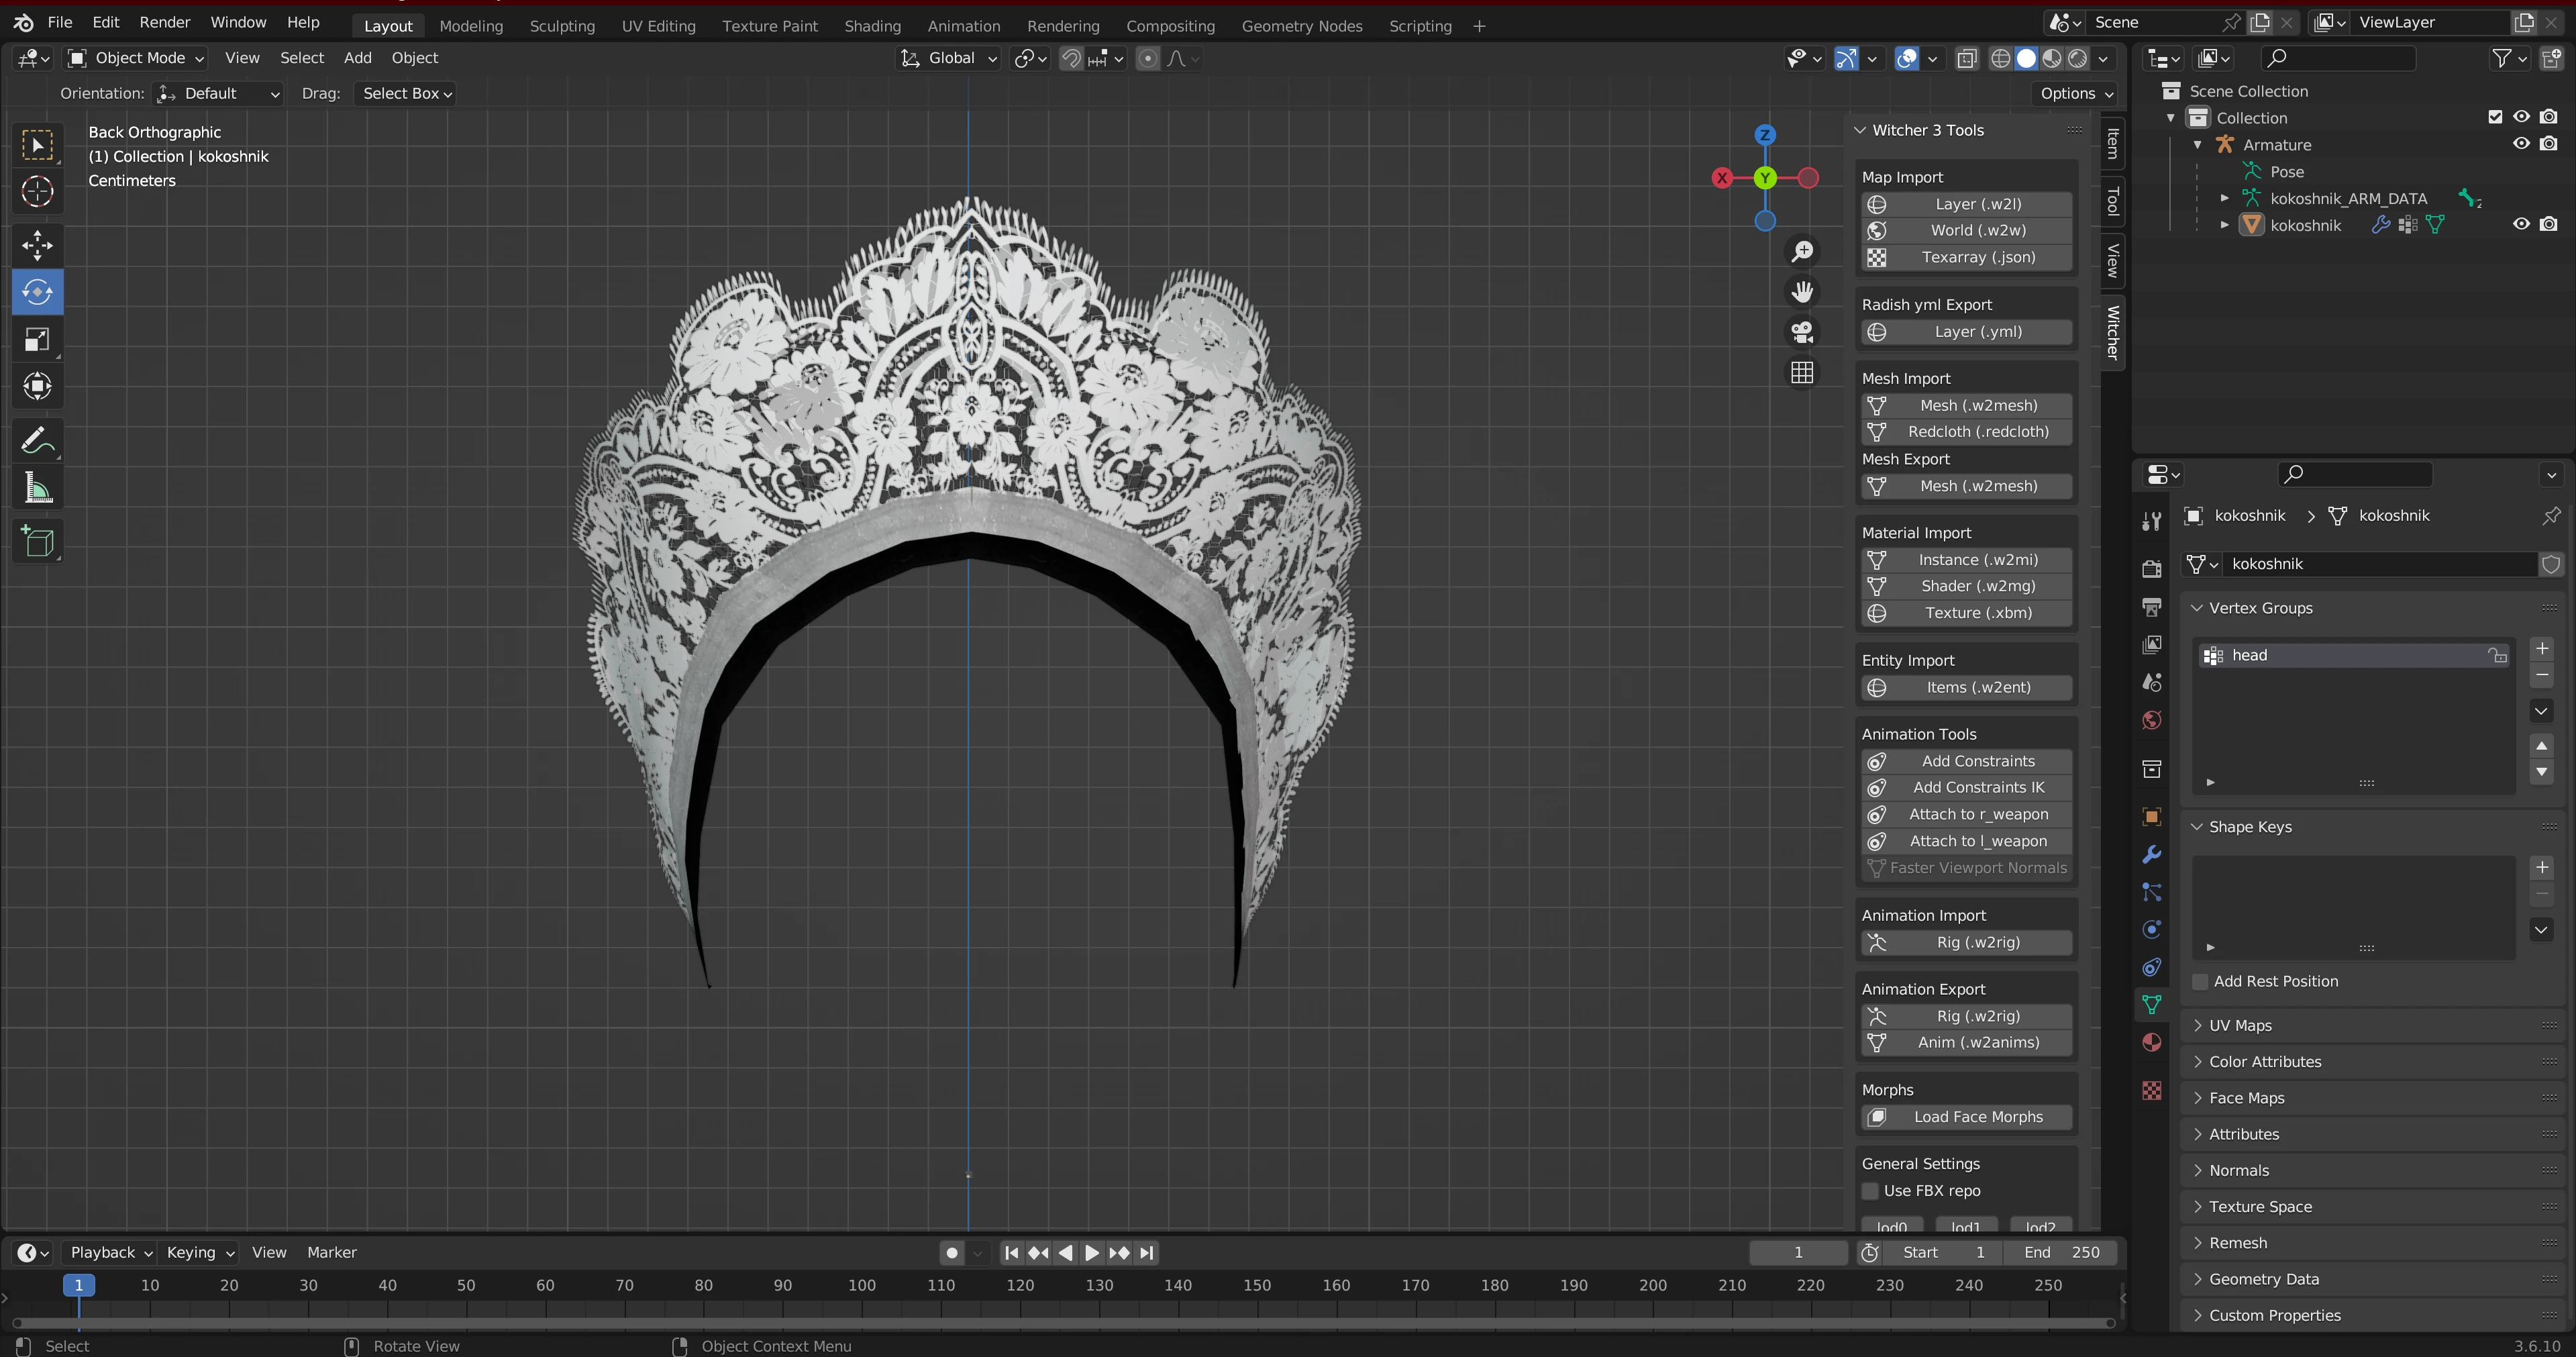Click the End frame 250 field
The width and height of the screenshot is (2576, 1357).
point(2060,1253)
